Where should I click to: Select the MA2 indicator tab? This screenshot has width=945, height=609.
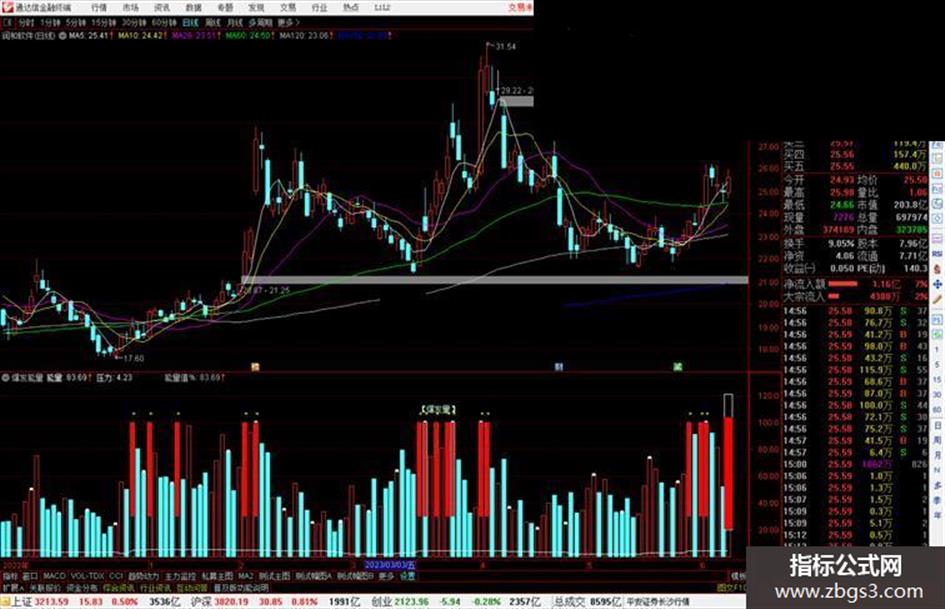[x=245, y=576]
